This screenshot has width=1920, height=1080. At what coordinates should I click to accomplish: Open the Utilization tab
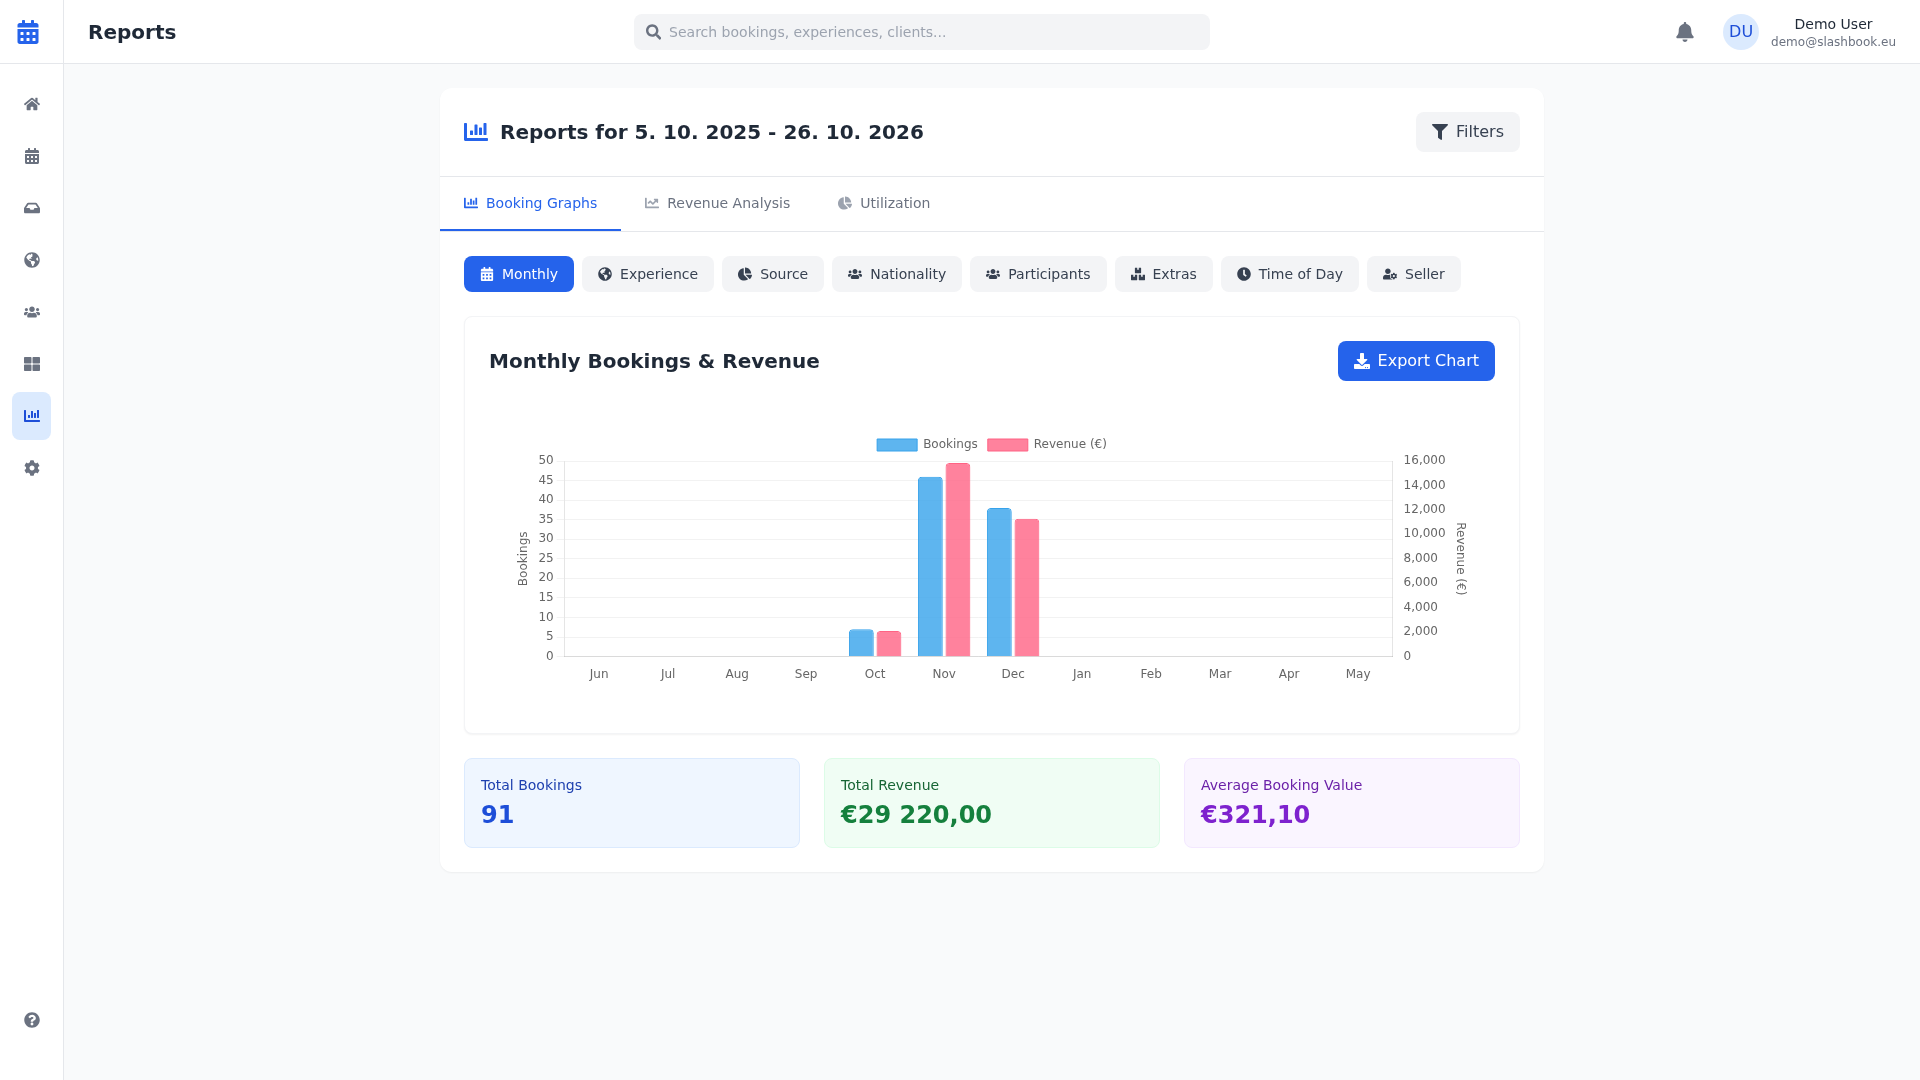[x=883, y=203]
